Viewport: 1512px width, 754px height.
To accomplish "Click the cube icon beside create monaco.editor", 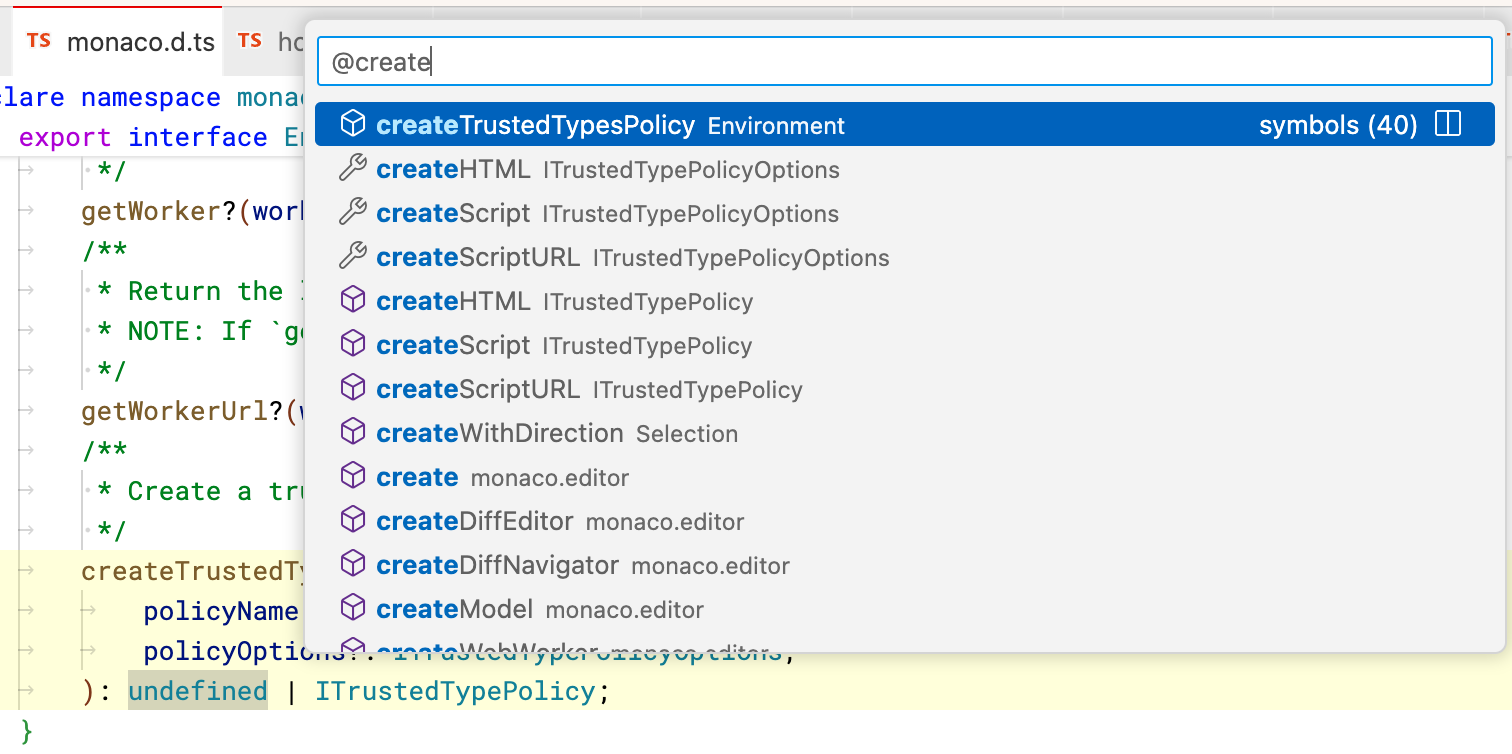I will click(353, 476).
